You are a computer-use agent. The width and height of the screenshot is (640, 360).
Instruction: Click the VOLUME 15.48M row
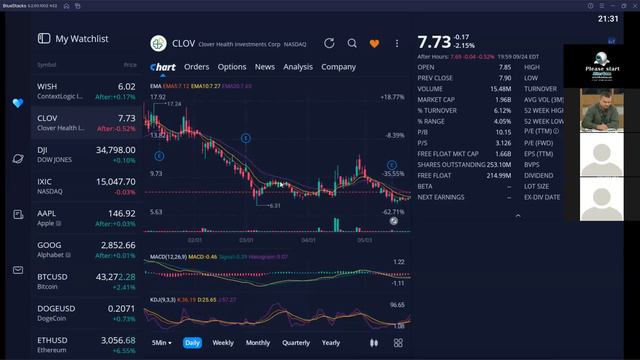(x=464, y=89)
